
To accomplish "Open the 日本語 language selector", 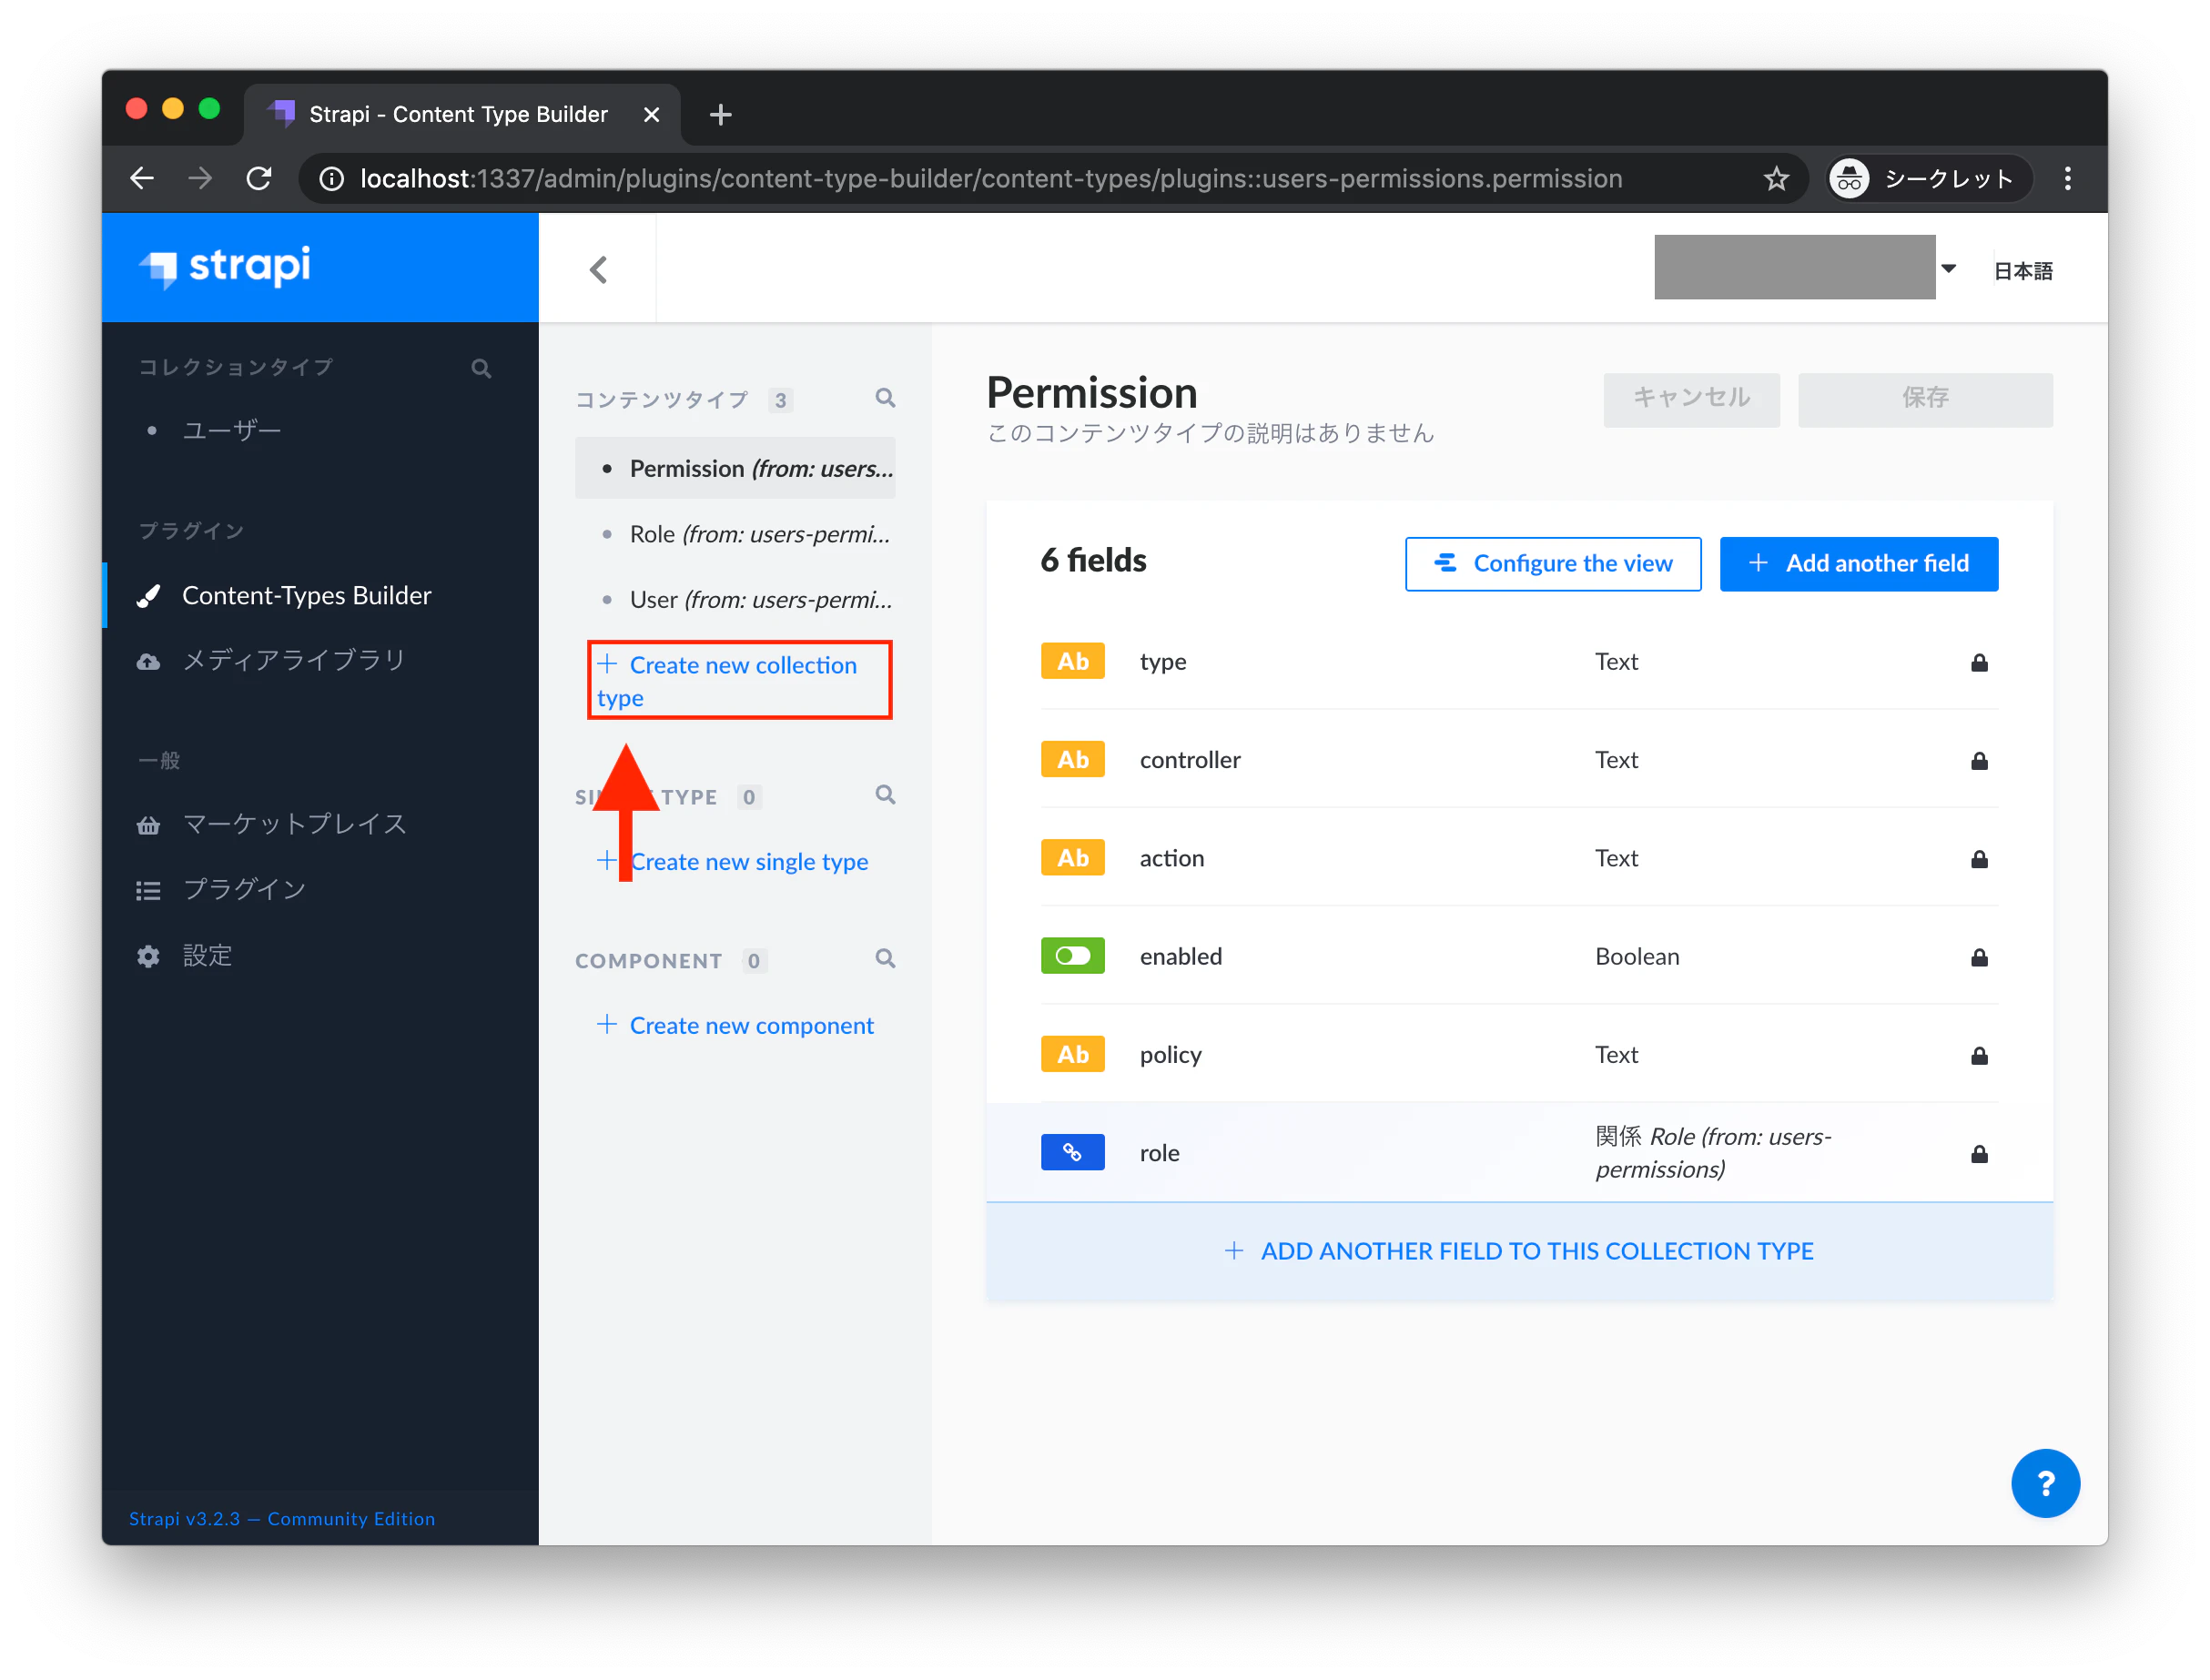I will pyautogui.click(x=2023, y=271).
